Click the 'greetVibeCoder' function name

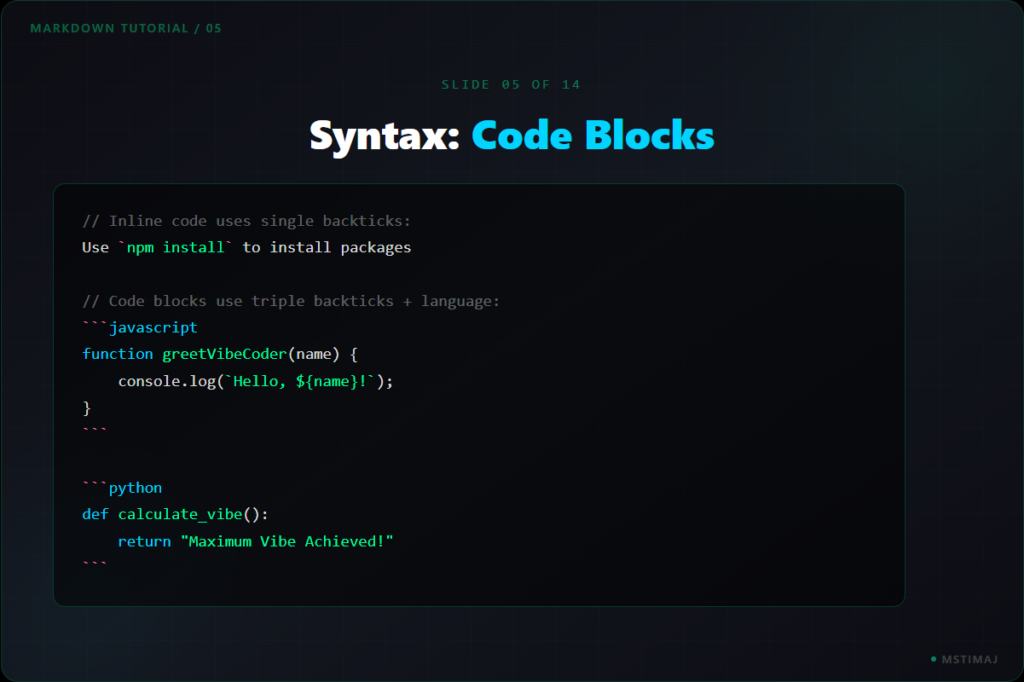coord(225,354)
